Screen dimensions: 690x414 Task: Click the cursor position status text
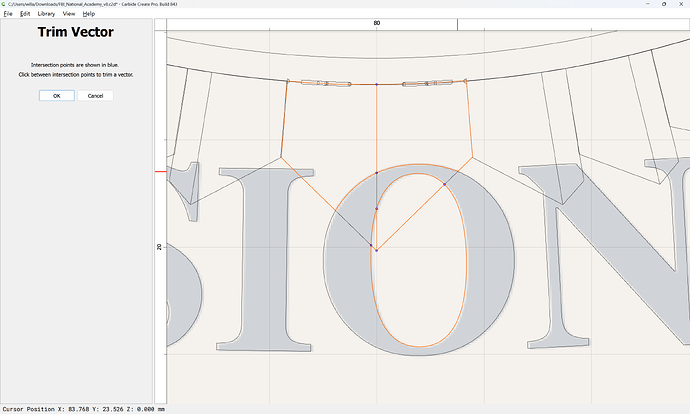pyautogui.click(x=84, y=409)
